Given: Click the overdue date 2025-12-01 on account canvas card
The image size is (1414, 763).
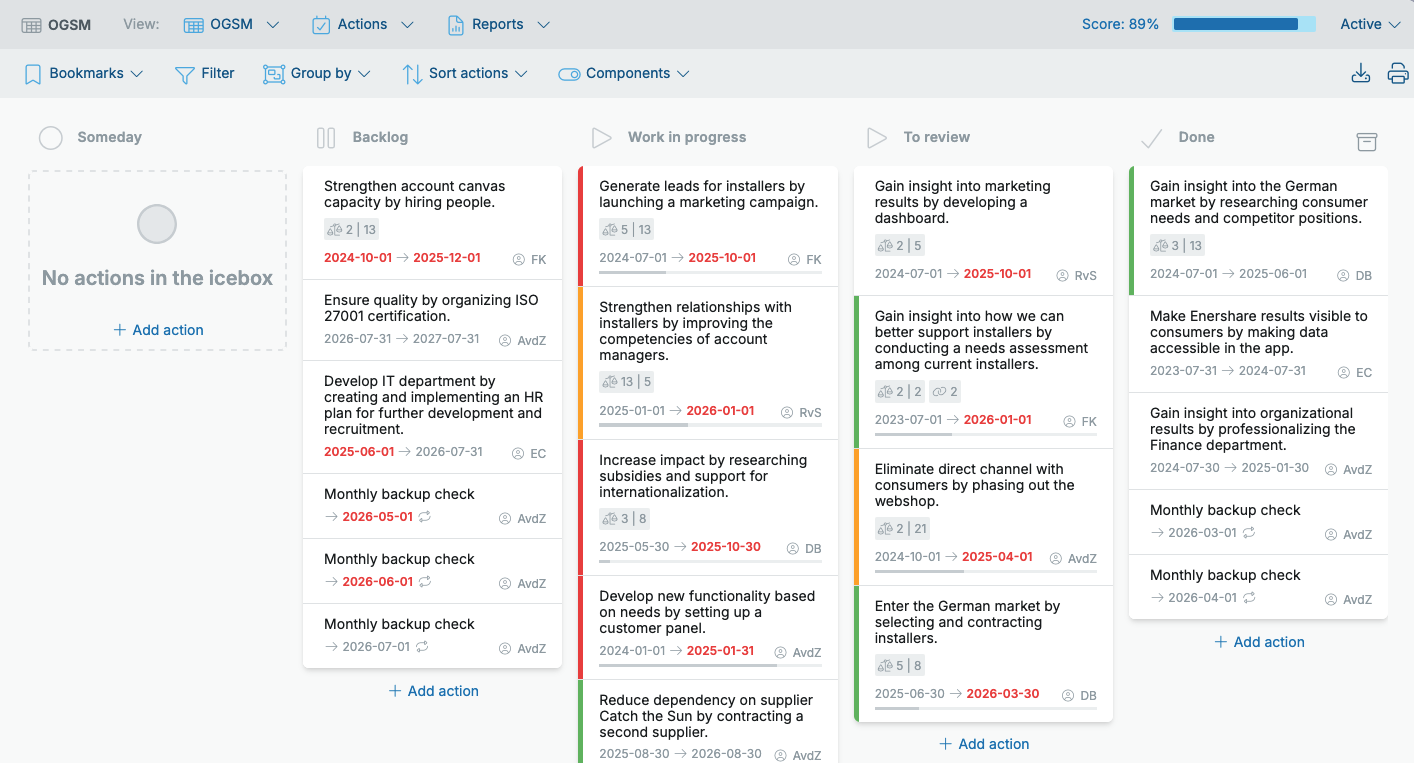Looking at the screenshot, I should [x=446, y=258].
